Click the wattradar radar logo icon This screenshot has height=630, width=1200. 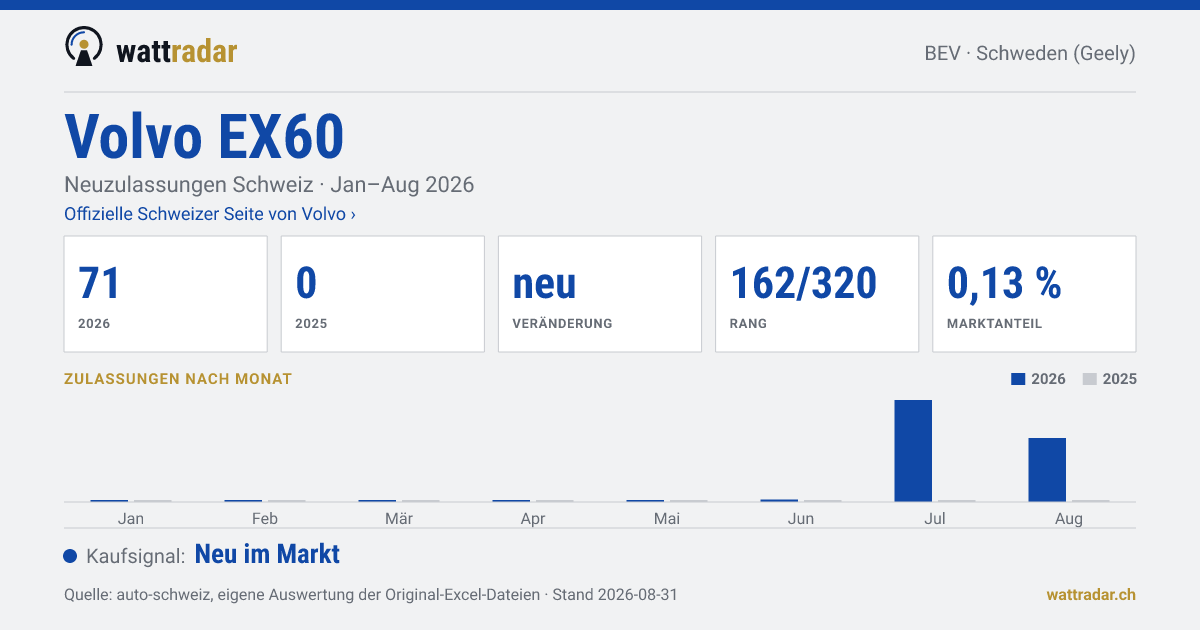tap(84, 47)
